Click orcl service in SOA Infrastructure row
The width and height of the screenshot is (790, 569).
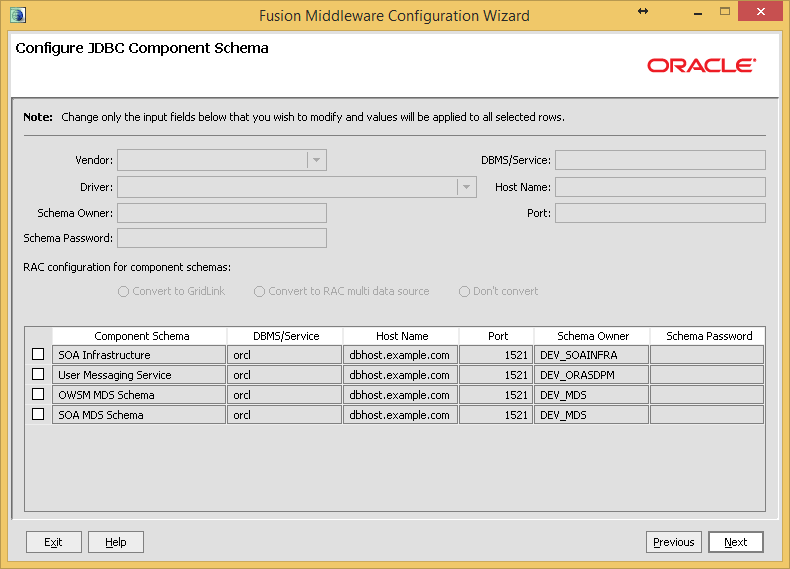point(285,355)
